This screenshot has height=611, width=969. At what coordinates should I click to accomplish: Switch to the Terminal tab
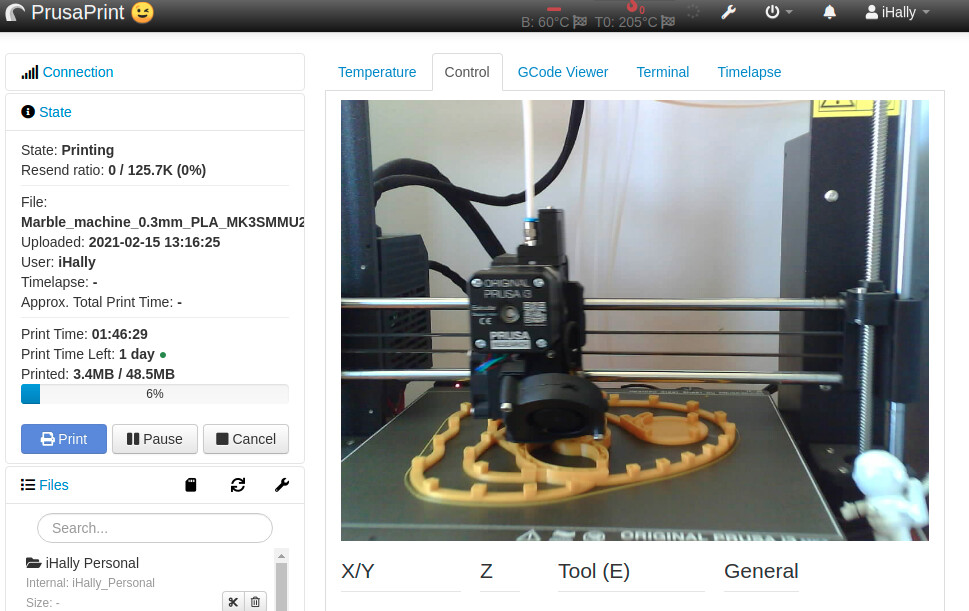click(662, 72)
